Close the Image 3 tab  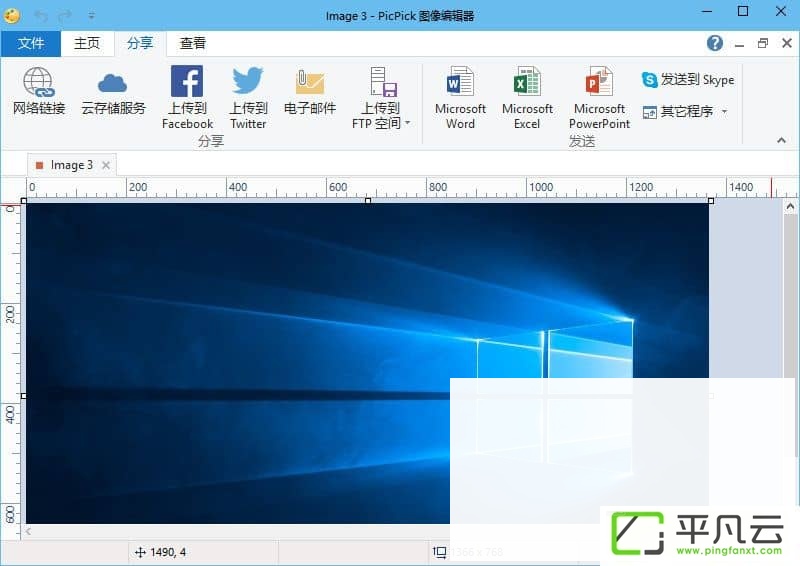click(x=106, y=165)
